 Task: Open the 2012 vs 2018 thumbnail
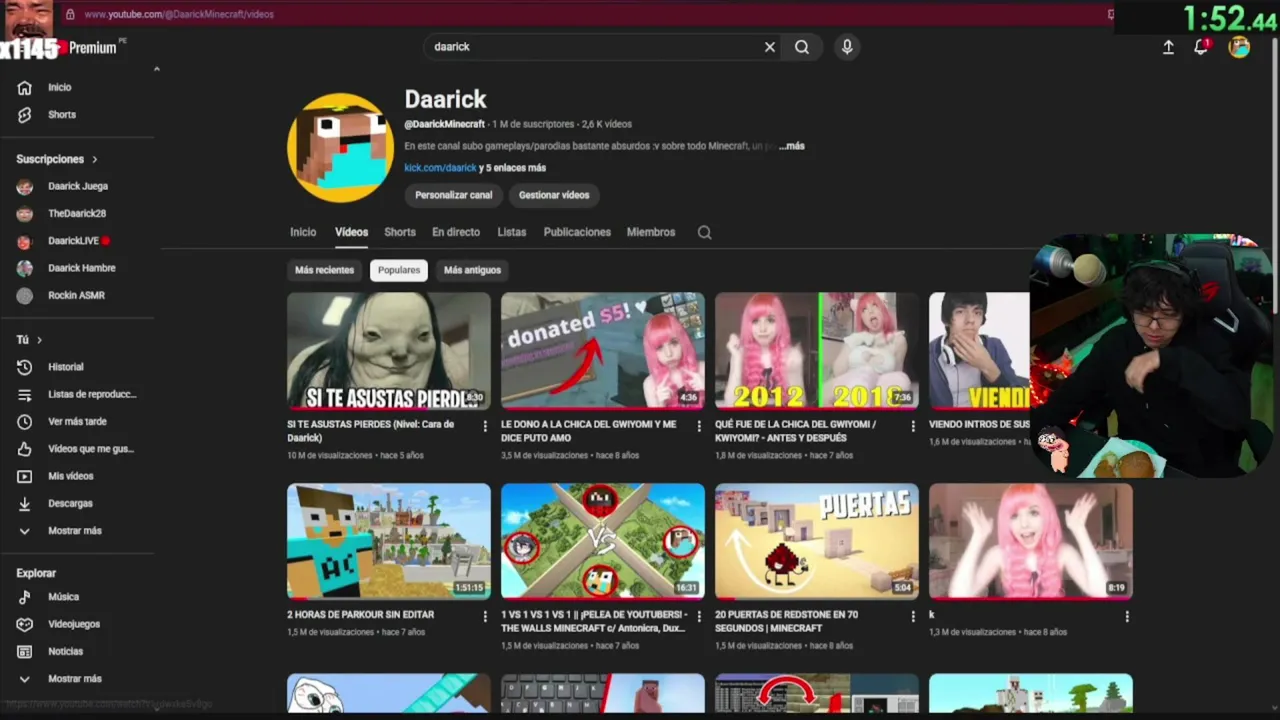click(817, 350)
